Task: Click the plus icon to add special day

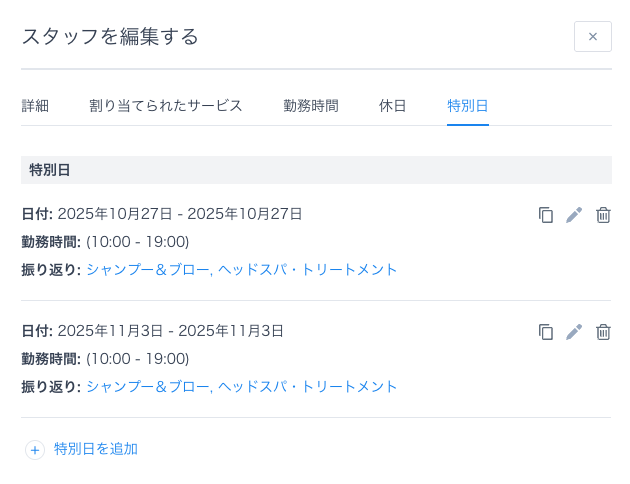Action: 35,450
